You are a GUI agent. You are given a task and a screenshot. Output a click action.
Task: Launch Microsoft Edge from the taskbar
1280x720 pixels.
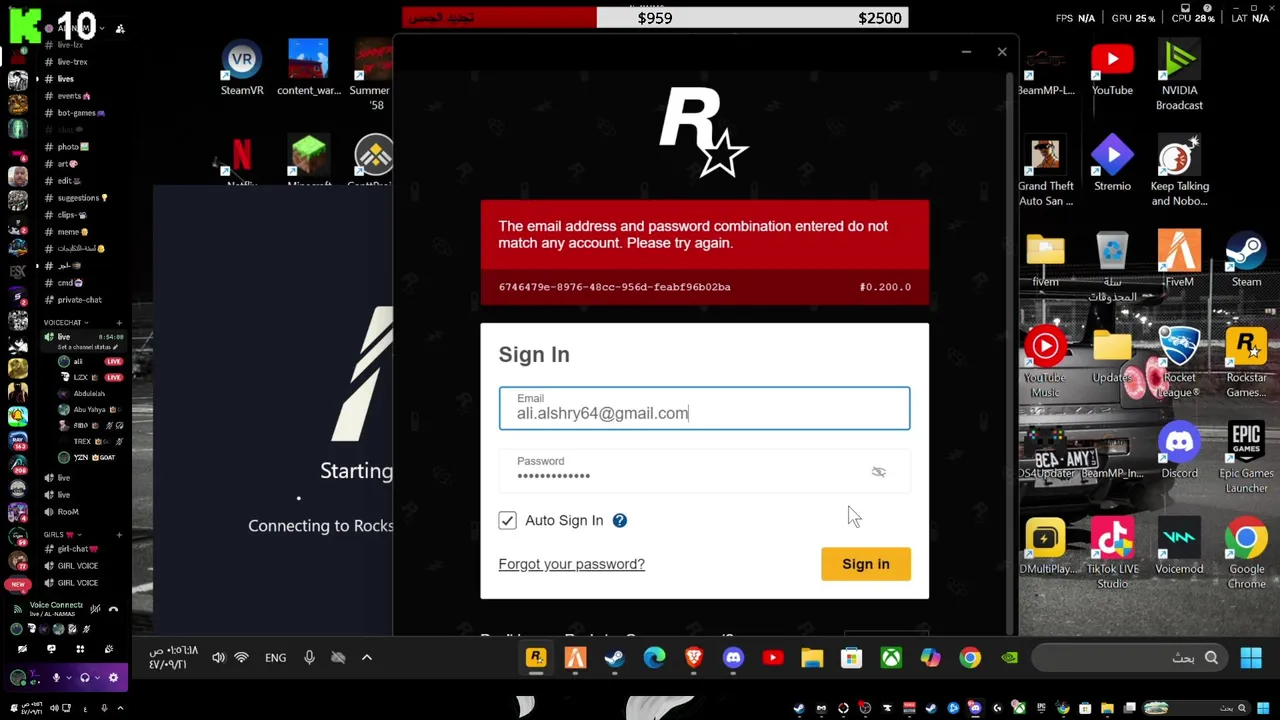(654, 658)
